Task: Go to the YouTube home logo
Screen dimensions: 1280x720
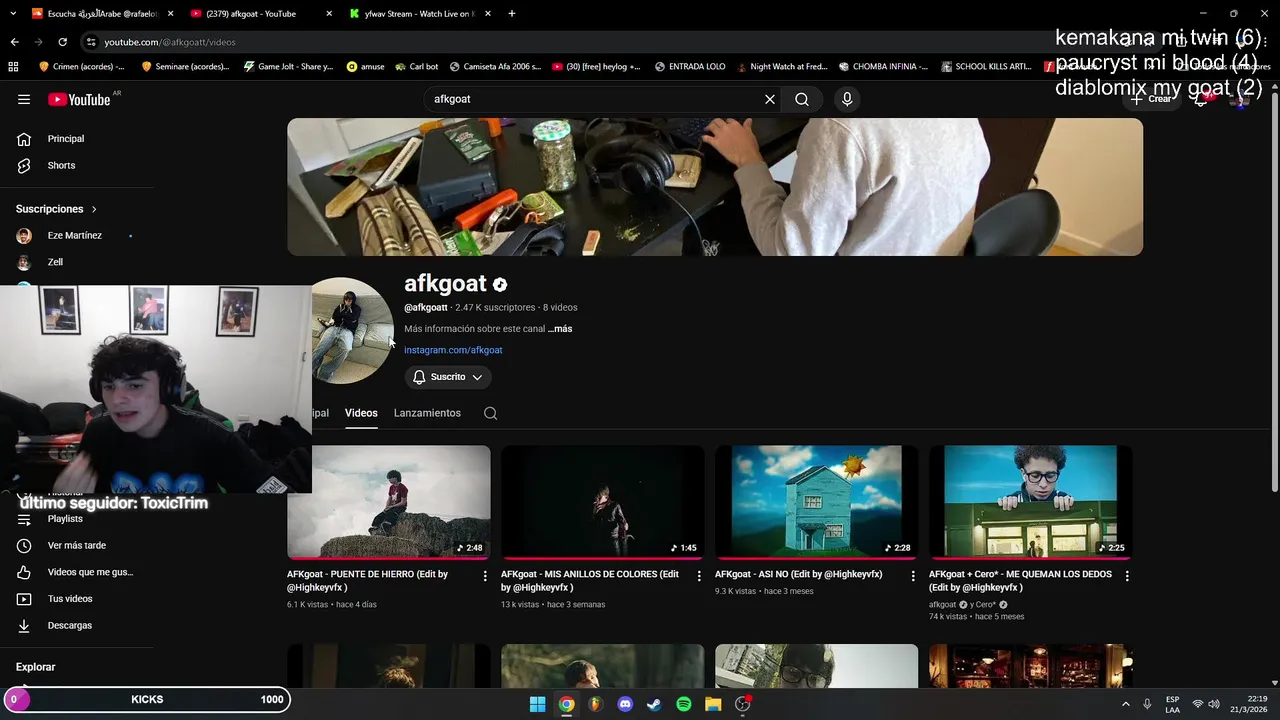Action: pos(79,99)
